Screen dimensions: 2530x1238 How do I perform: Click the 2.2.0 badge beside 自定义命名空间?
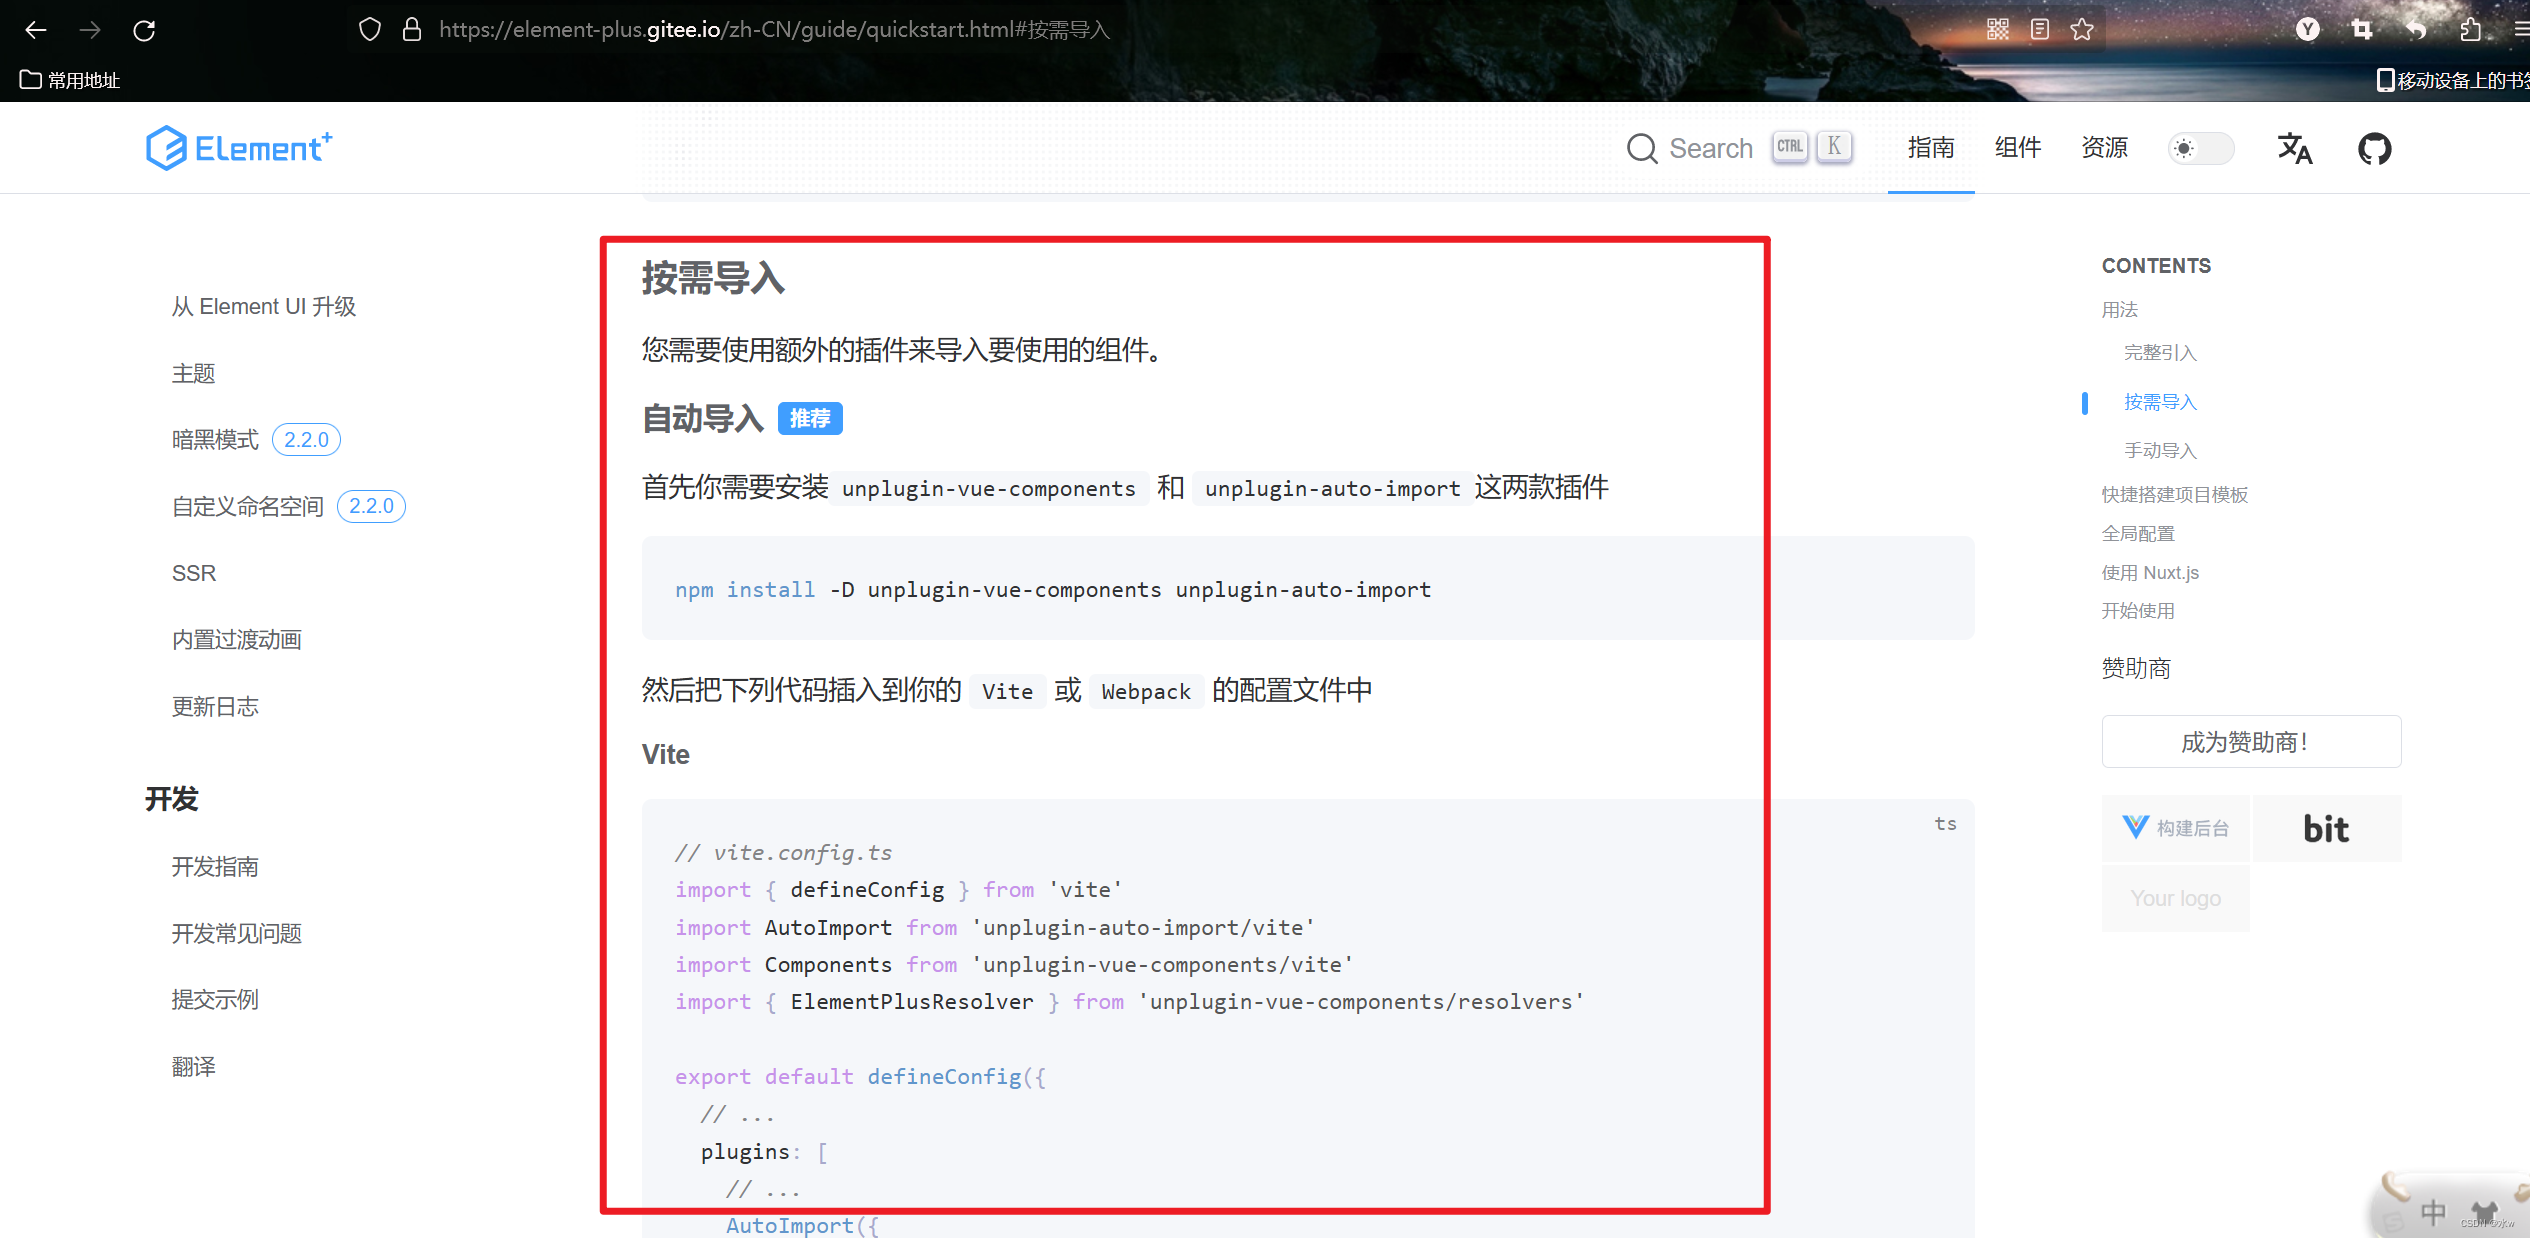(371, 506)
